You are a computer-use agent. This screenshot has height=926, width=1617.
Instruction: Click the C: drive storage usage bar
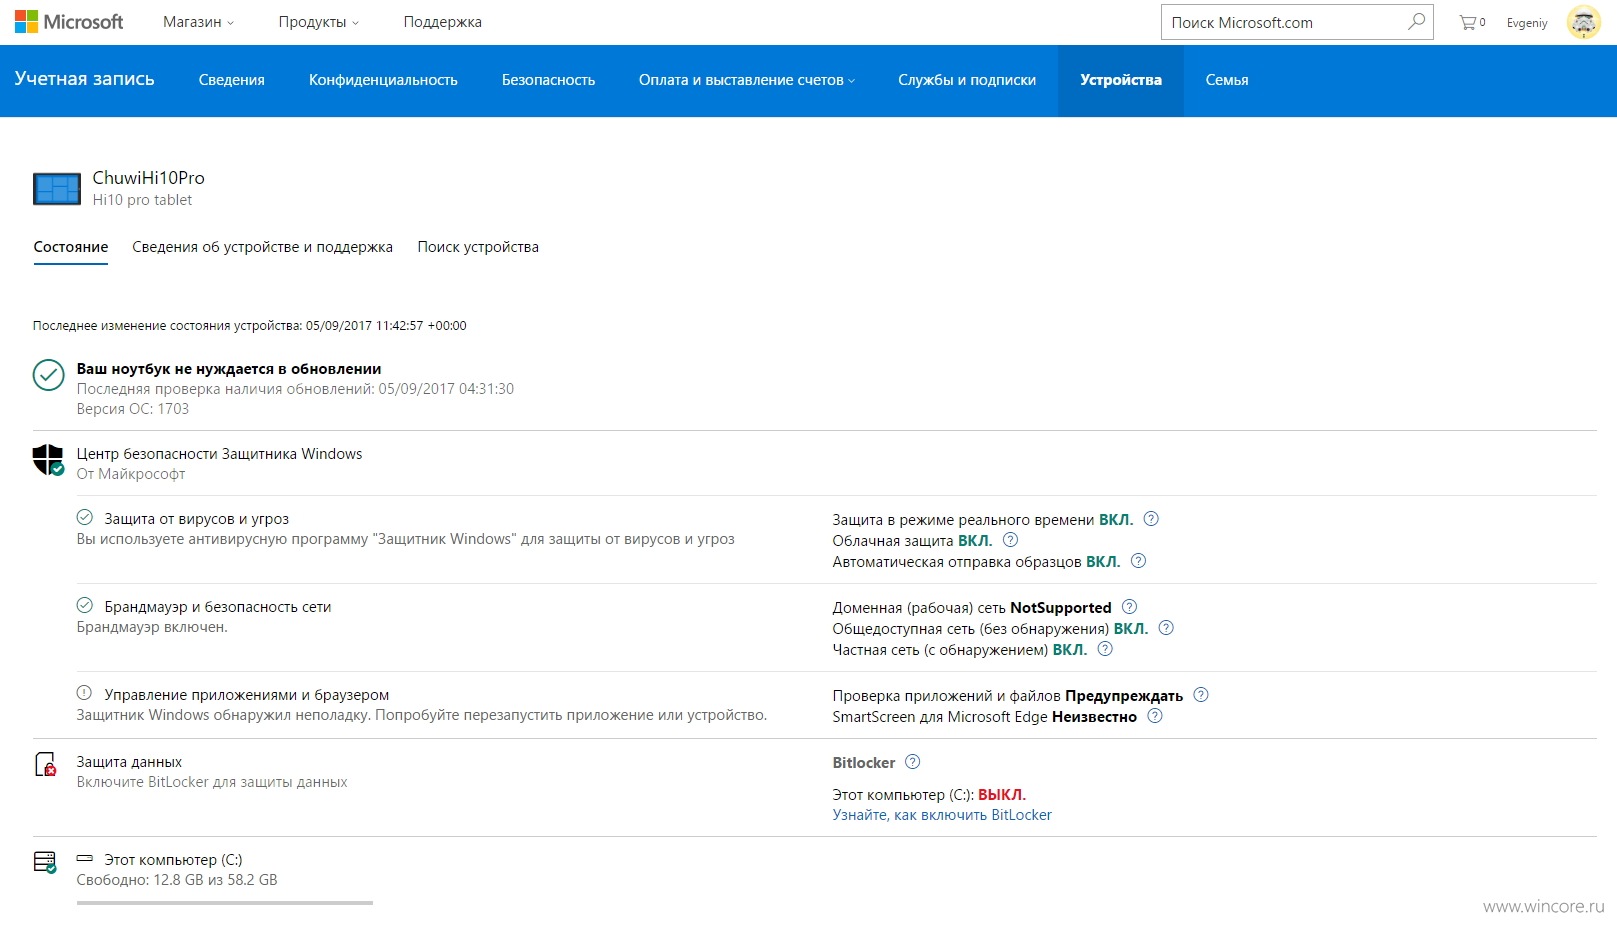[225, 903]
